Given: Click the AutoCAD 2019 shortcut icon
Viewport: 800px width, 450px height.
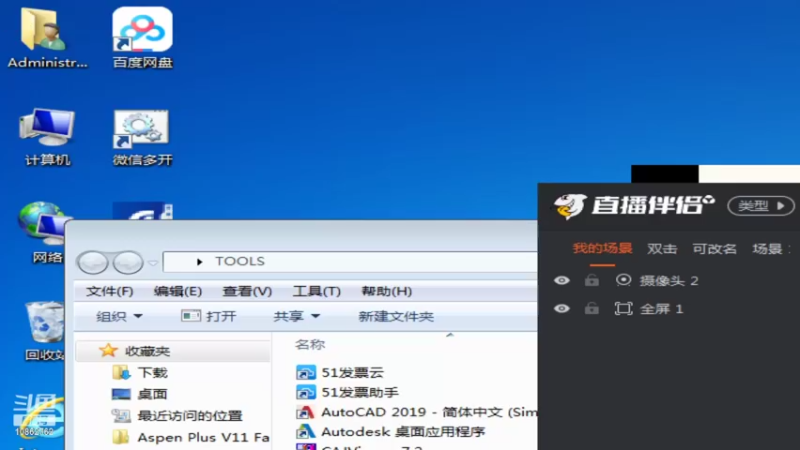Looking at the screenshot, I should 306,412.
